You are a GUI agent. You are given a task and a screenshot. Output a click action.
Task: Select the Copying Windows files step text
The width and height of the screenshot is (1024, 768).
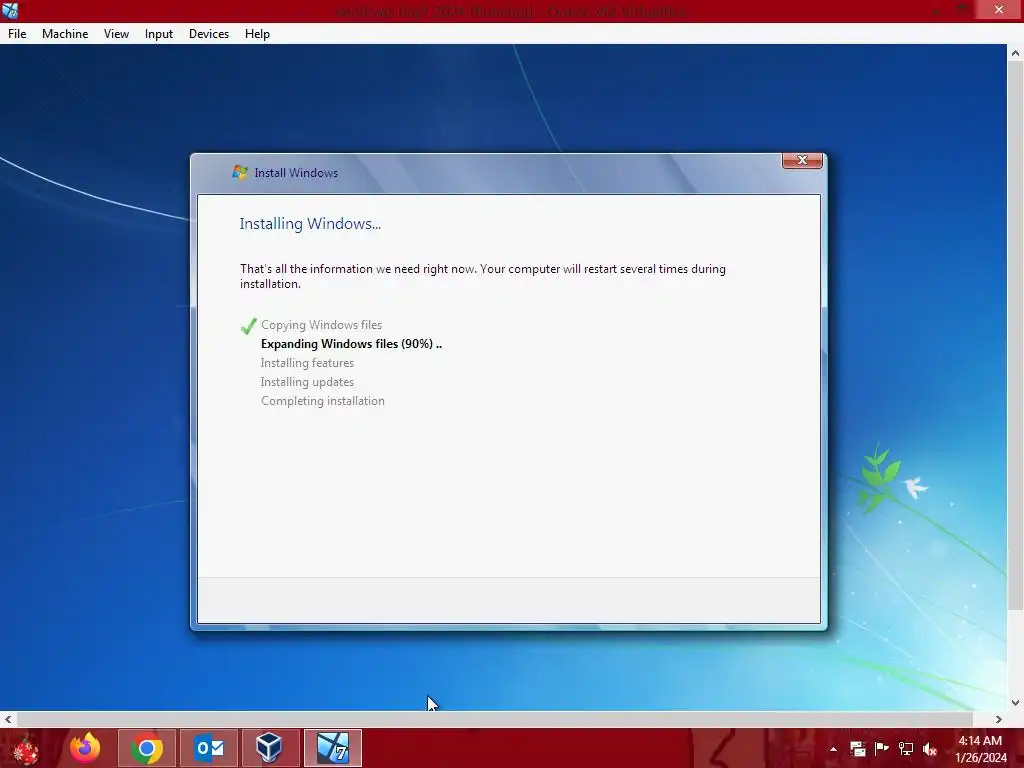[x=321, y=325]
